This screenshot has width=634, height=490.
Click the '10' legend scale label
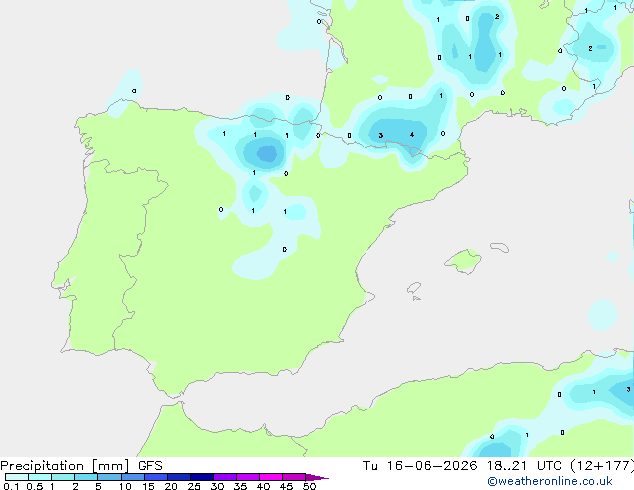click(x=125, y=486)
